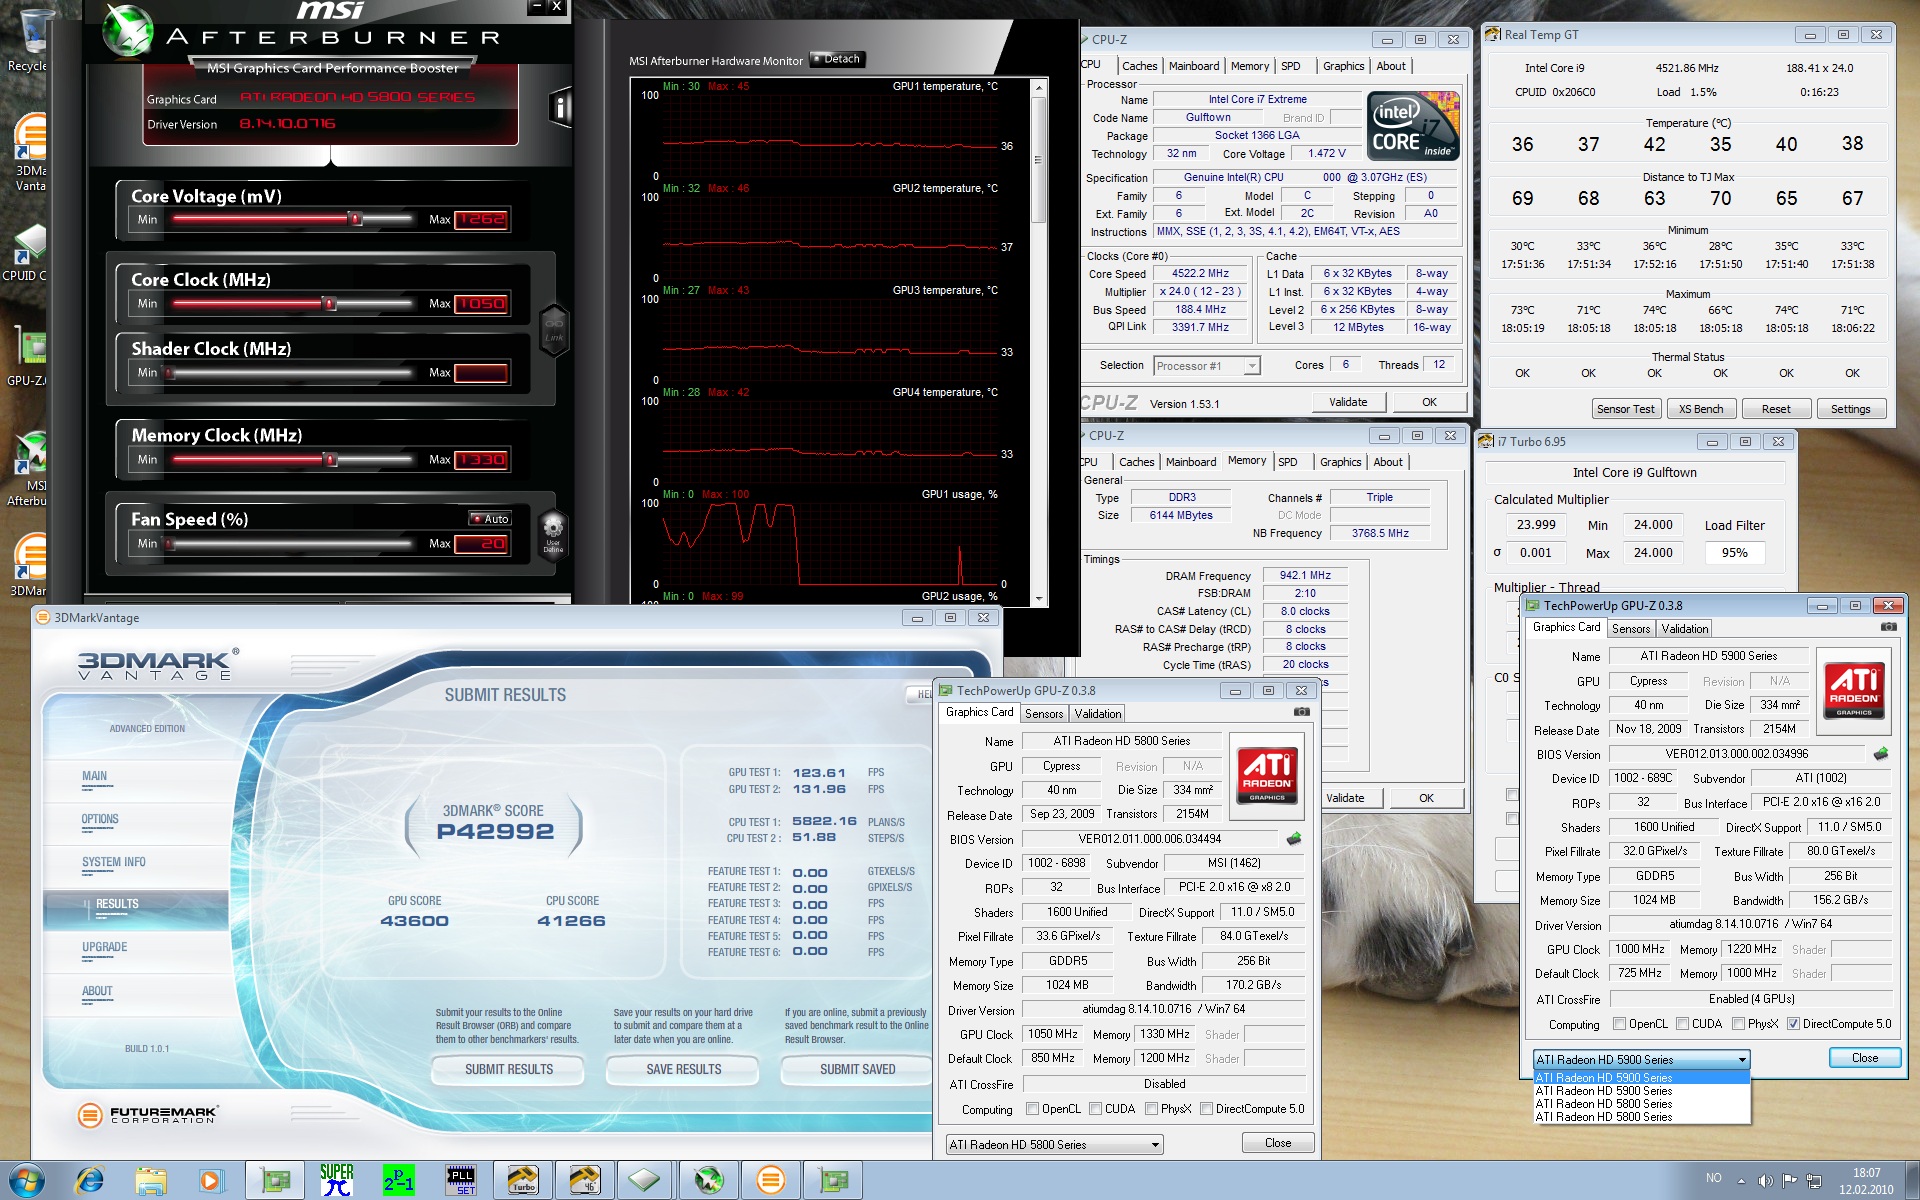Switch to Mainboard tab in top CPU-Z window

tap(1194, 67)
